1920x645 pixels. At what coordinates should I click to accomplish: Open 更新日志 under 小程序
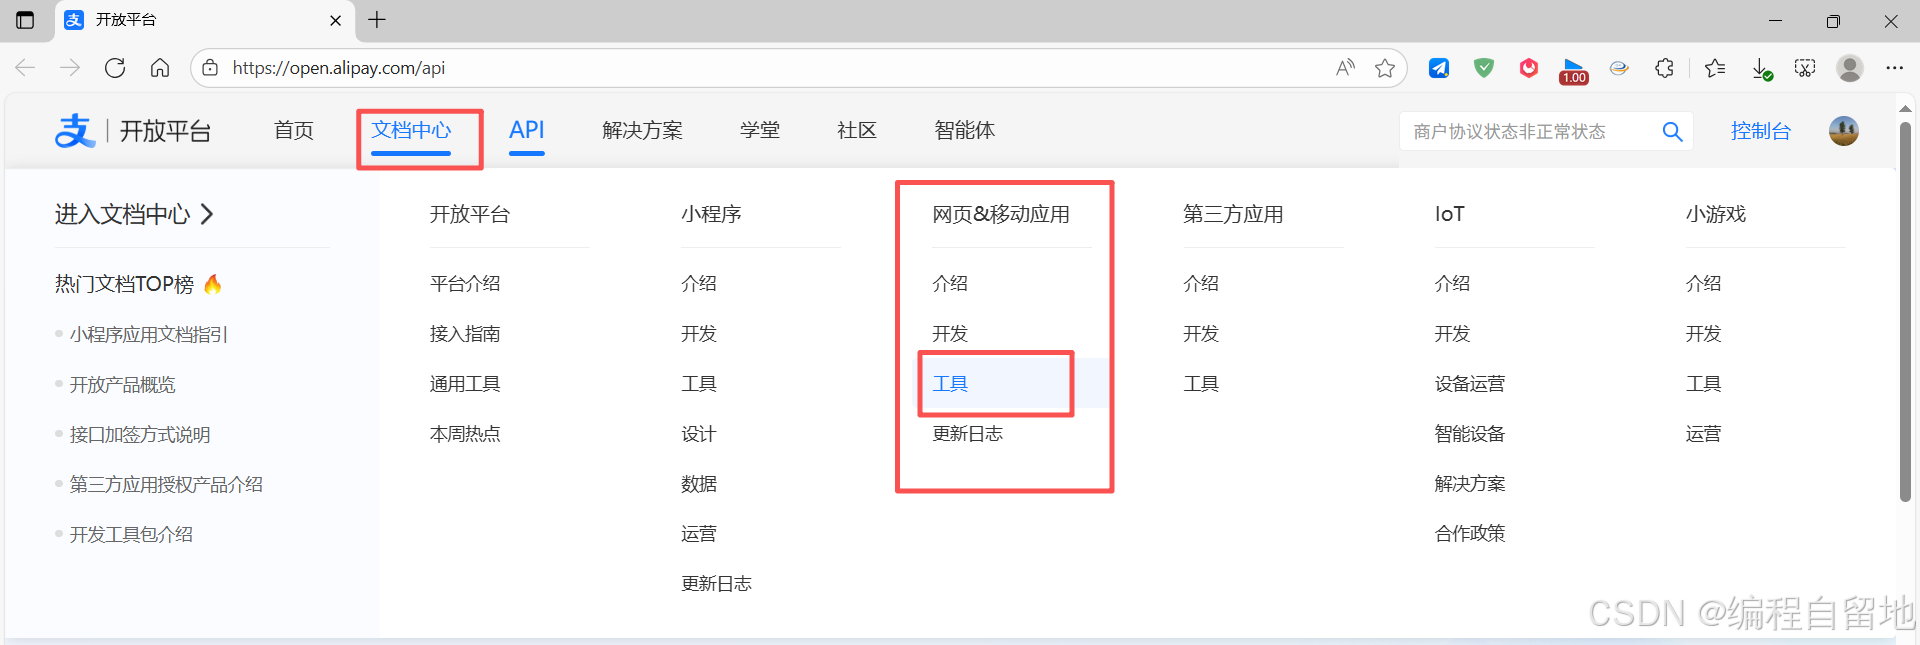pos(716,584)
